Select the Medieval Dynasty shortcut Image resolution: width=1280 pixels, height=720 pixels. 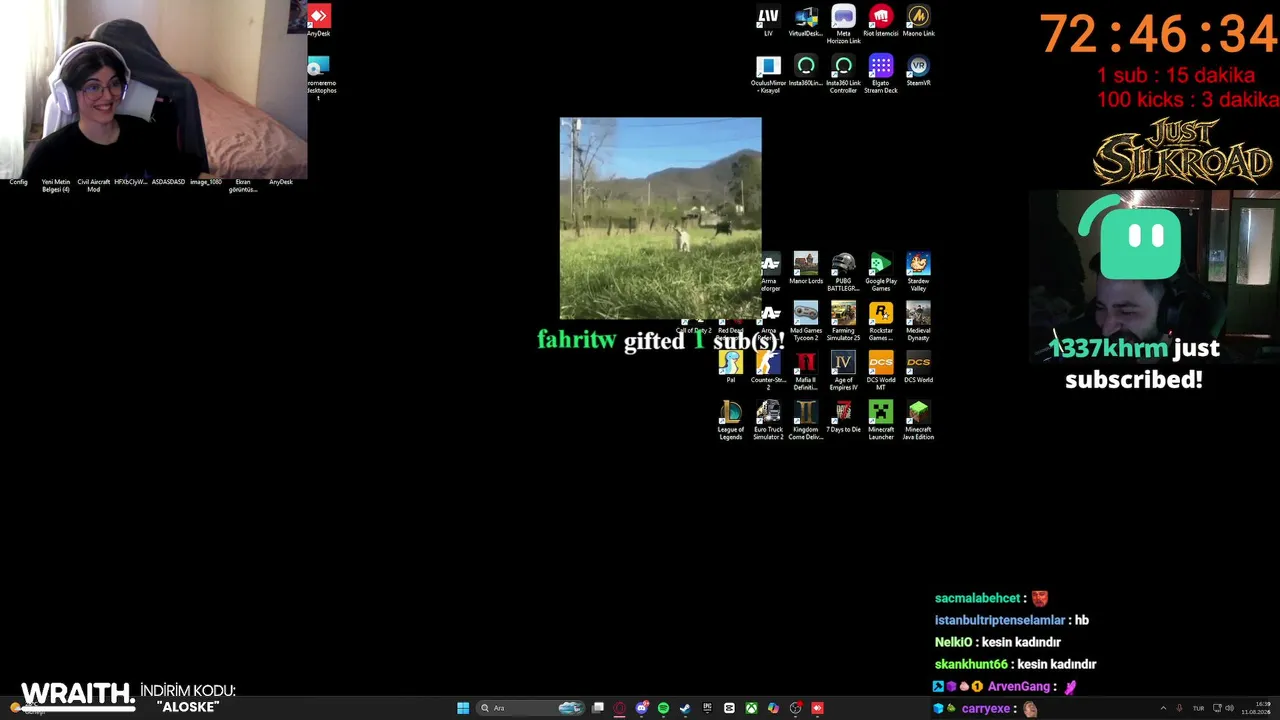pyautogui.click(x=918, y=321)
